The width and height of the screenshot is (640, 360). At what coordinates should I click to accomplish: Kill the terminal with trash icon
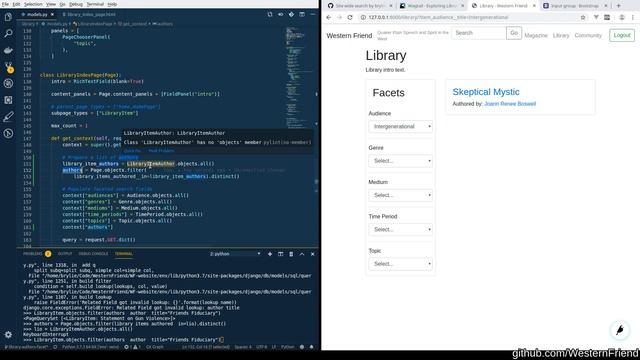tap(291, 254)
